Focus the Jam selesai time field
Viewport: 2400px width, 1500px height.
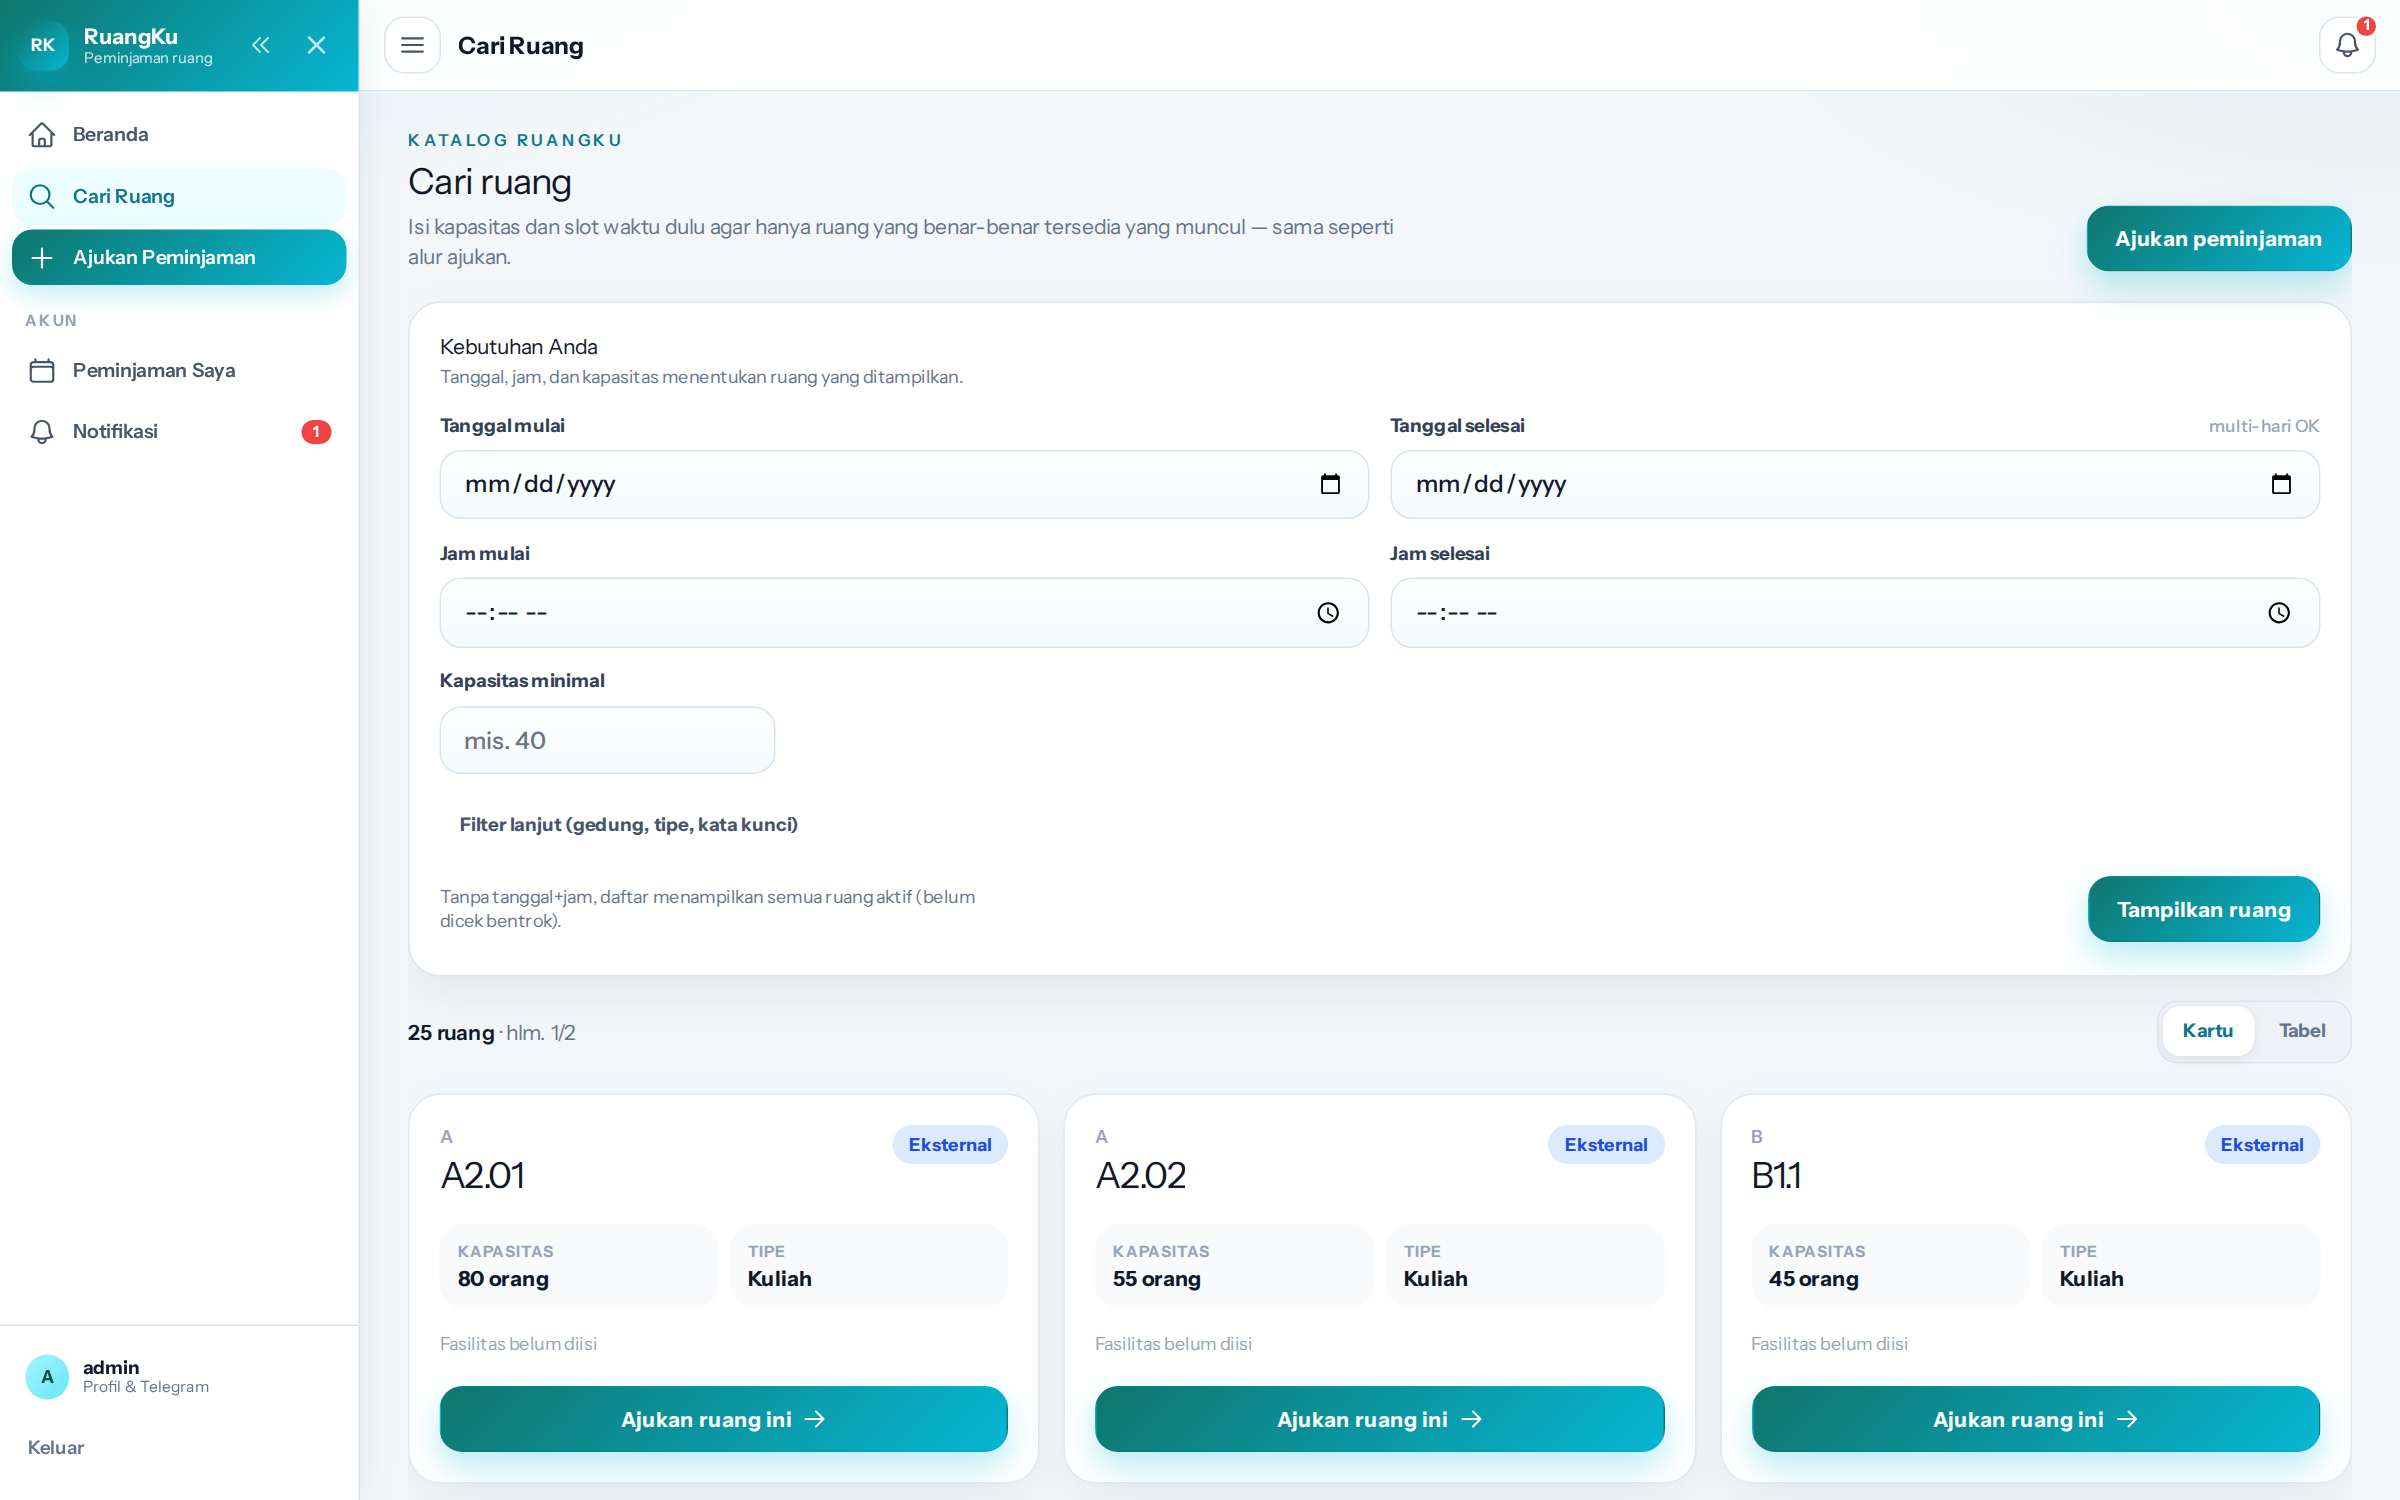point(1854,613)
